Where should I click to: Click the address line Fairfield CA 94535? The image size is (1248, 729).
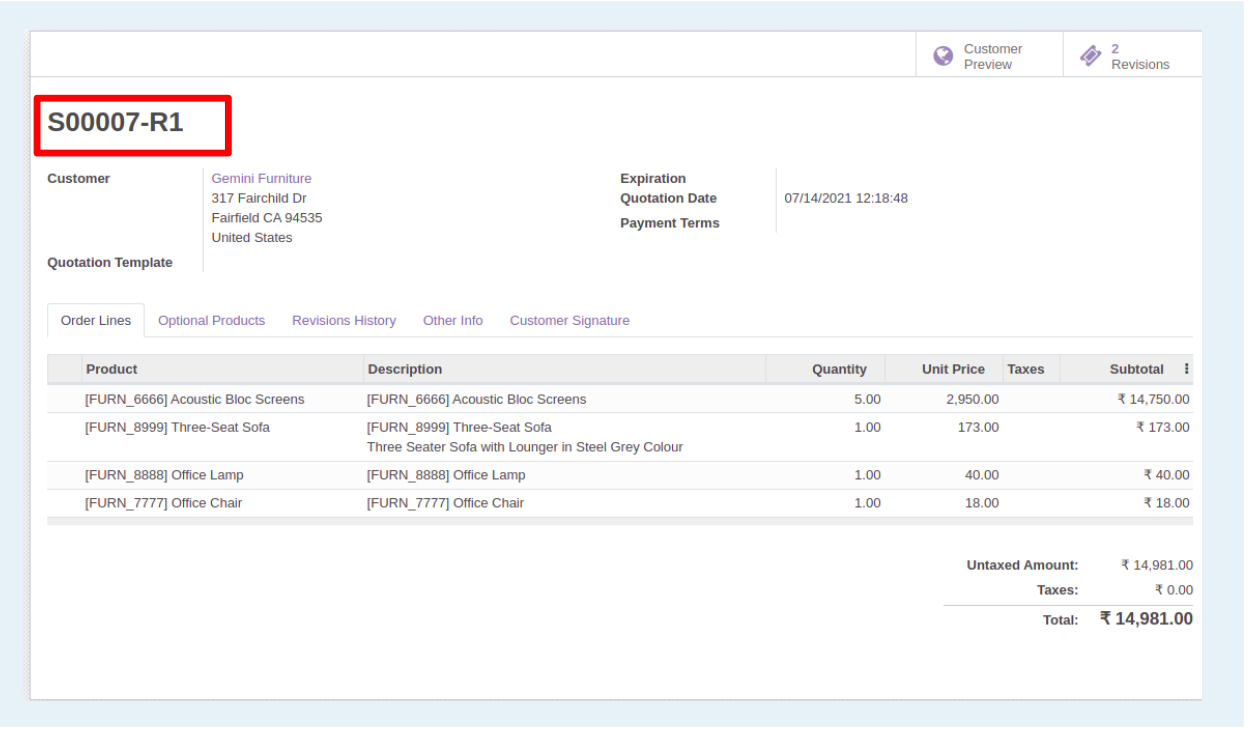[267, 217]
